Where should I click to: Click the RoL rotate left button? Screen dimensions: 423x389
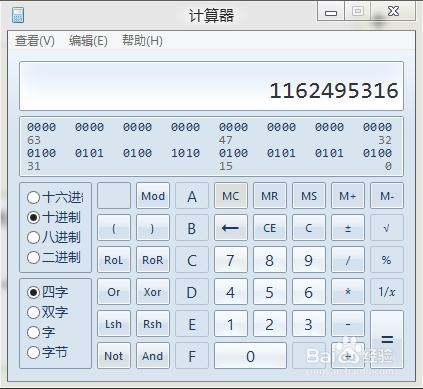[114, 260]
